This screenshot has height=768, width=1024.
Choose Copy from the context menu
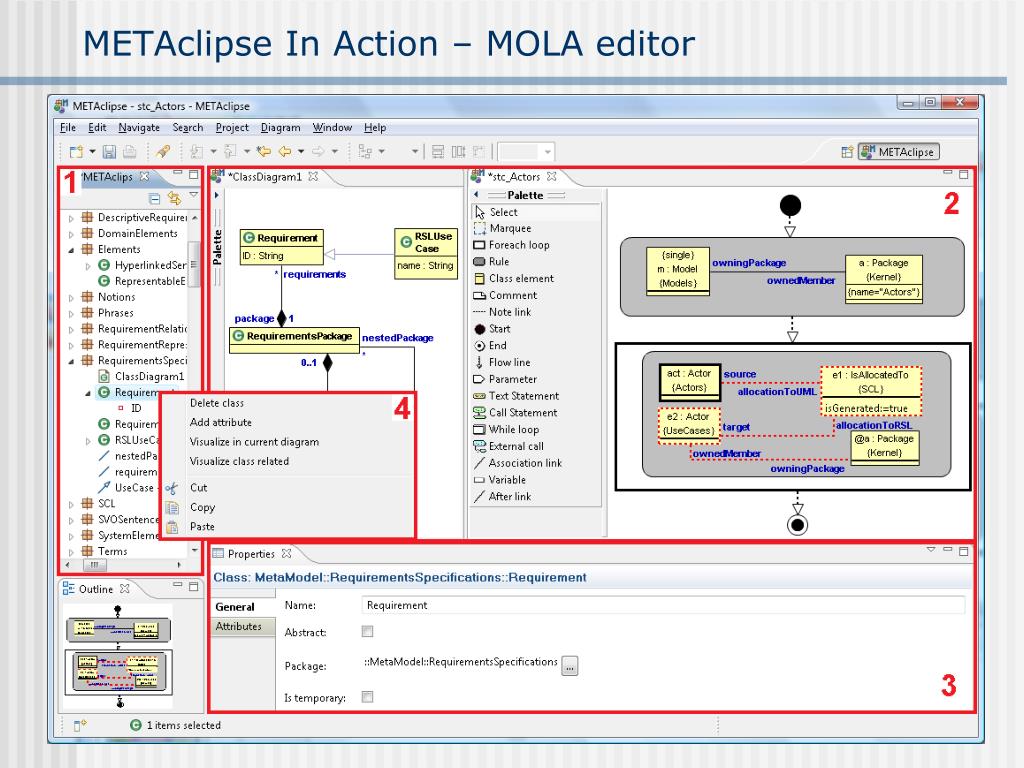coord(202,507)
